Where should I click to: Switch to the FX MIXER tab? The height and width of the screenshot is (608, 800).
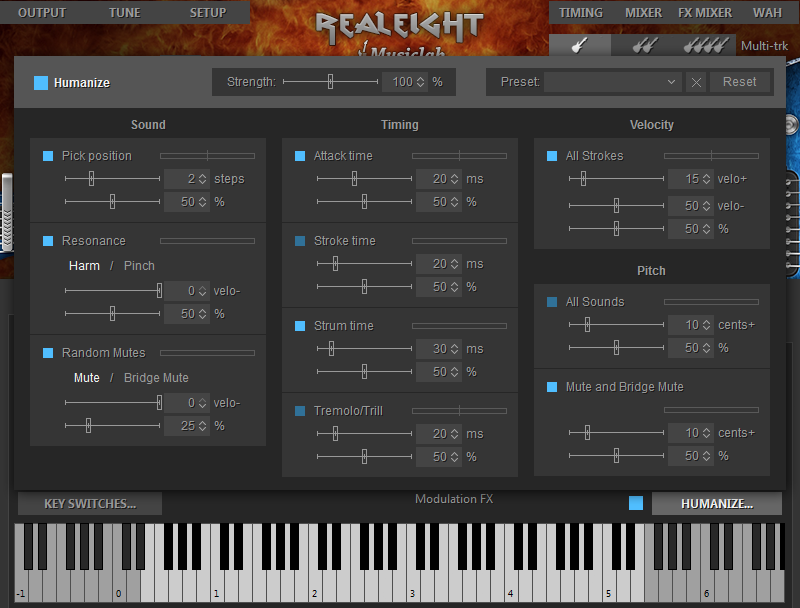(705, 13)
